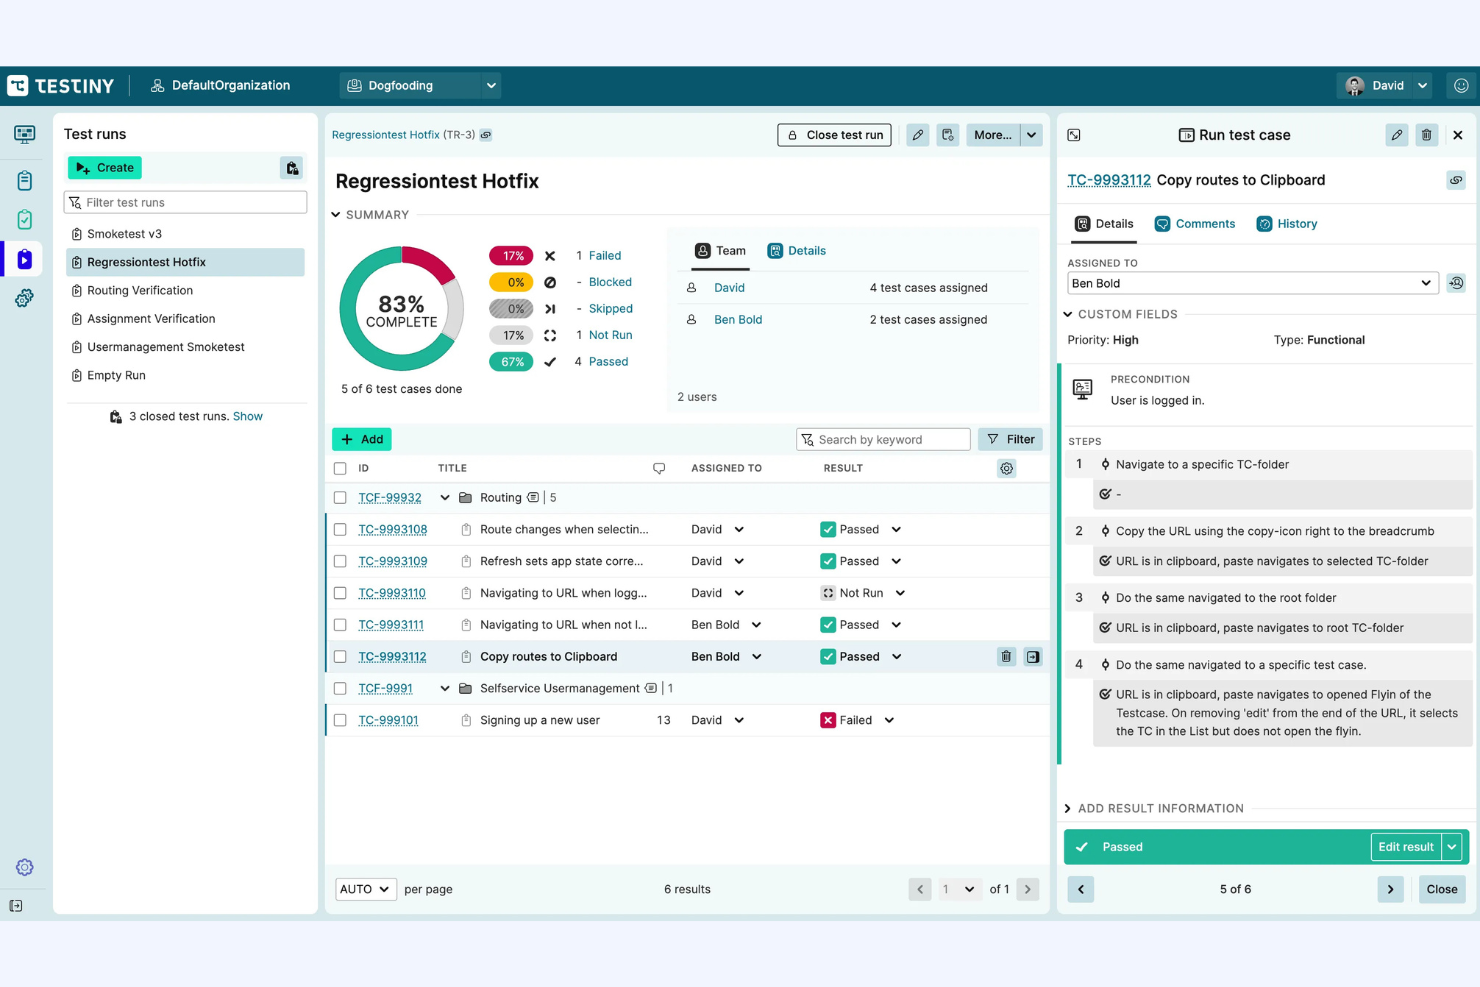Switch to the History tab
This screenshot has width=1480, height=987.
pyautogui.click(x=1287, y=223)
